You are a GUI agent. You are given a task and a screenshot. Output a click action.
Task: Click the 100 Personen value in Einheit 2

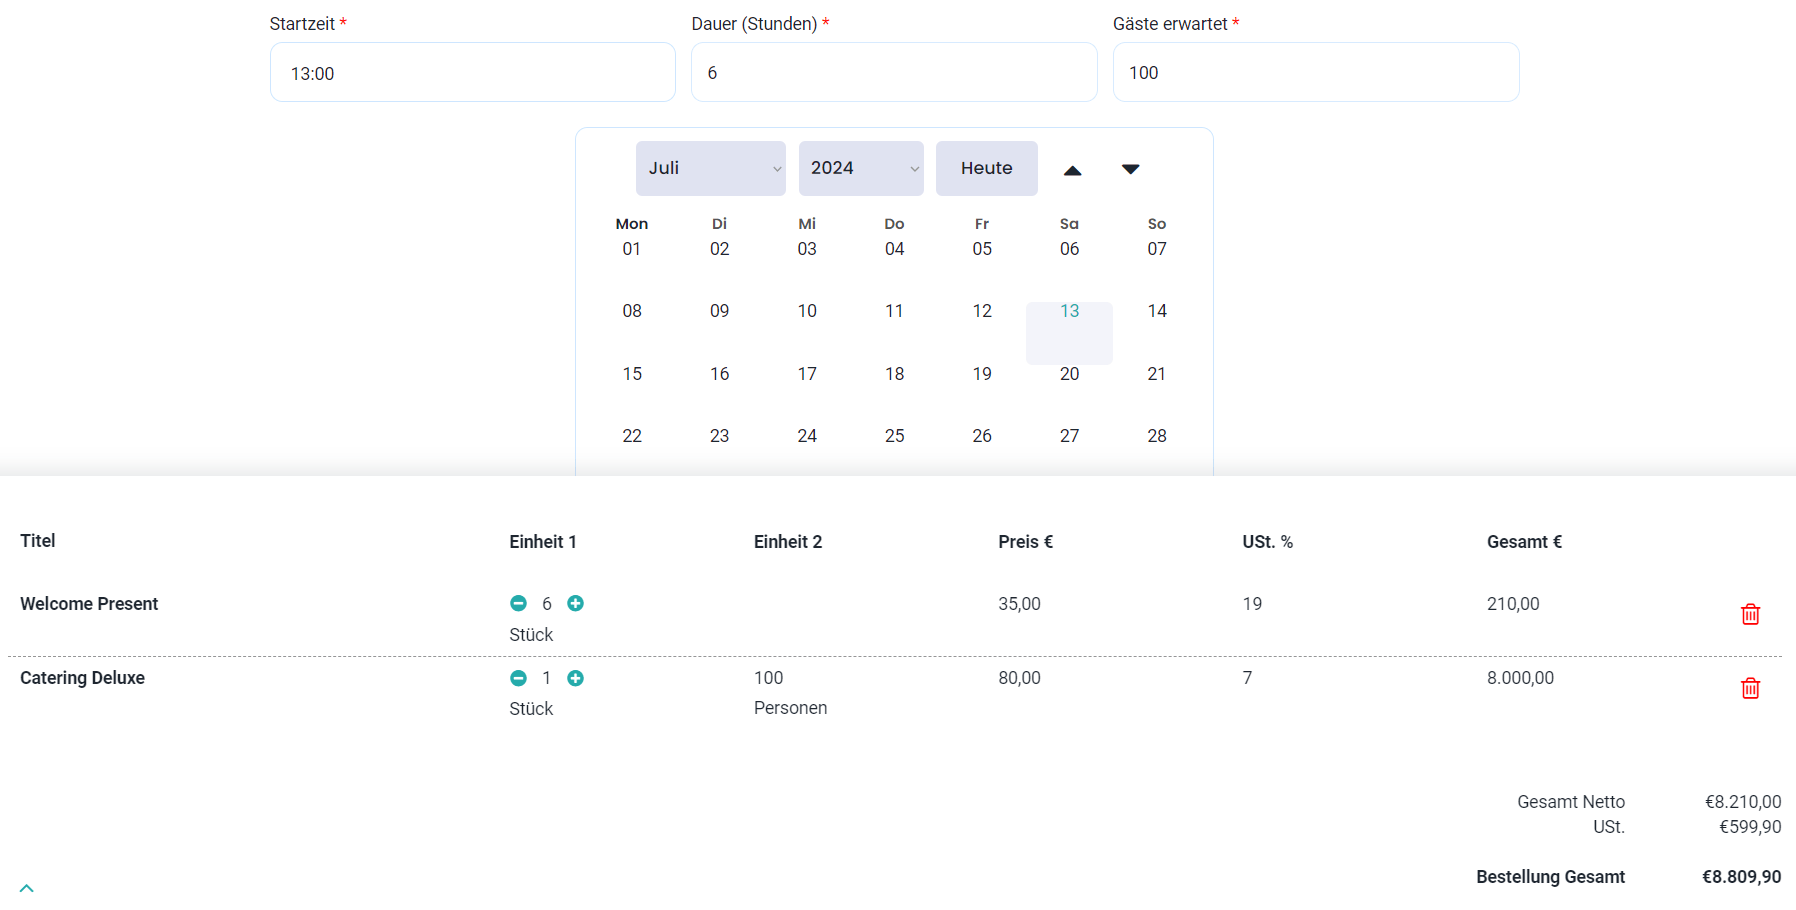[x=790, y=693]
